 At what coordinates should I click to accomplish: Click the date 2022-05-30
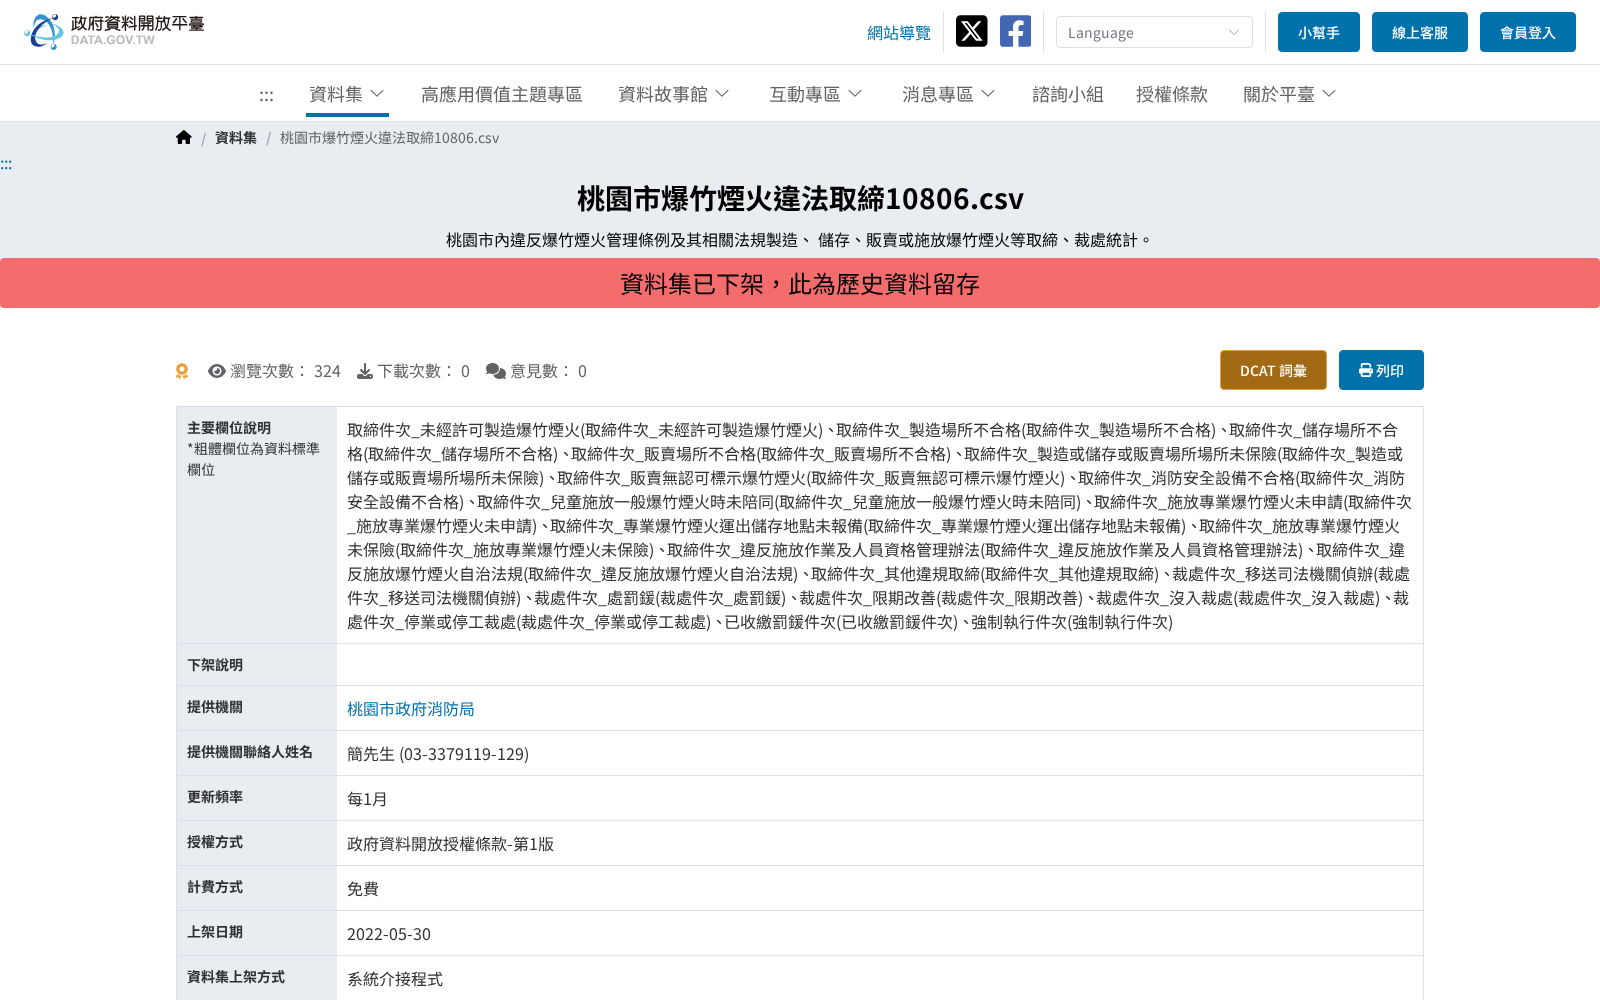click(x=389, y=934)
